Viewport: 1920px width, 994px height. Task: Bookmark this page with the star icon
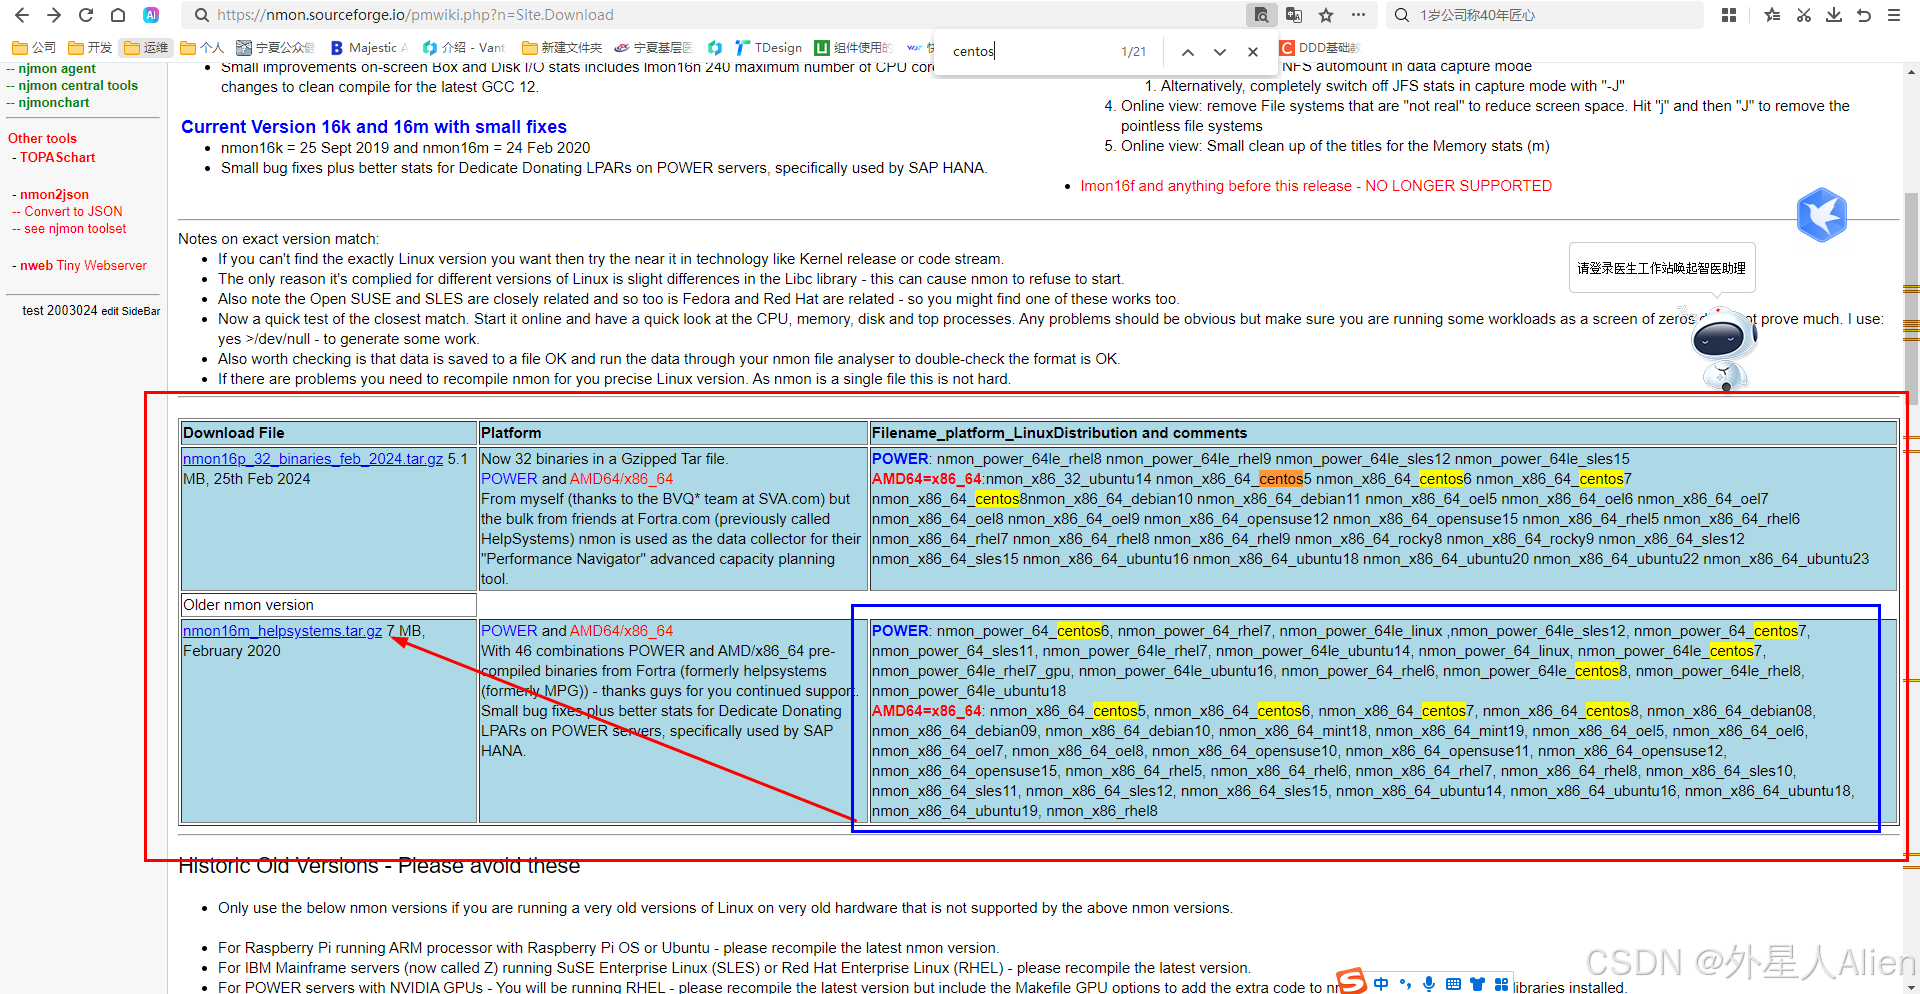pyautogui.click(x=1326, y=15)
